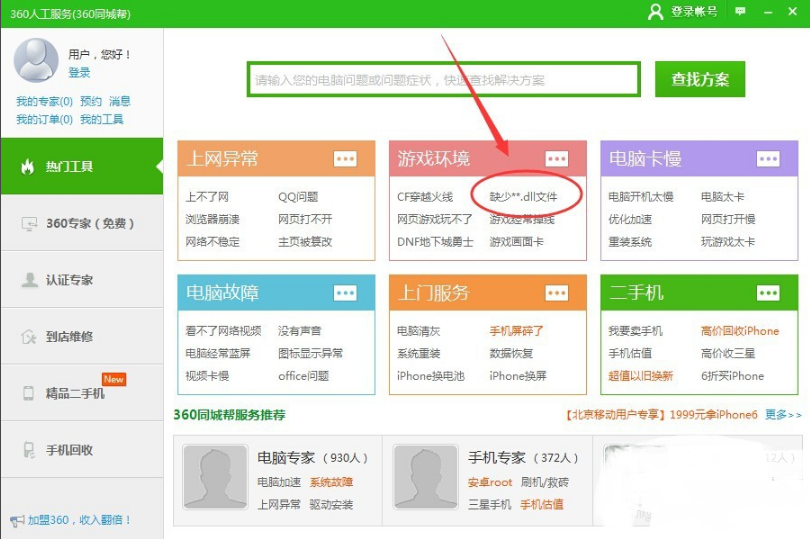Viewport: 810px width, 539px height.
Task: Select CF穿越火线 item
Action: point(425,197)
